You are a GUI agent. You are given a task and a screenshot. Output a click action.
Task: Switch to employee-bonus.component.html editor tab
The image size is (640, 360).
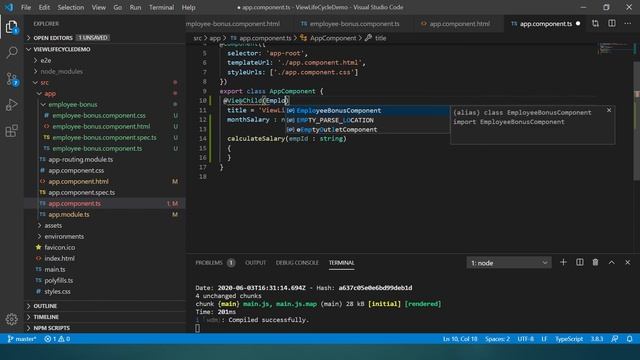[240, 24]
